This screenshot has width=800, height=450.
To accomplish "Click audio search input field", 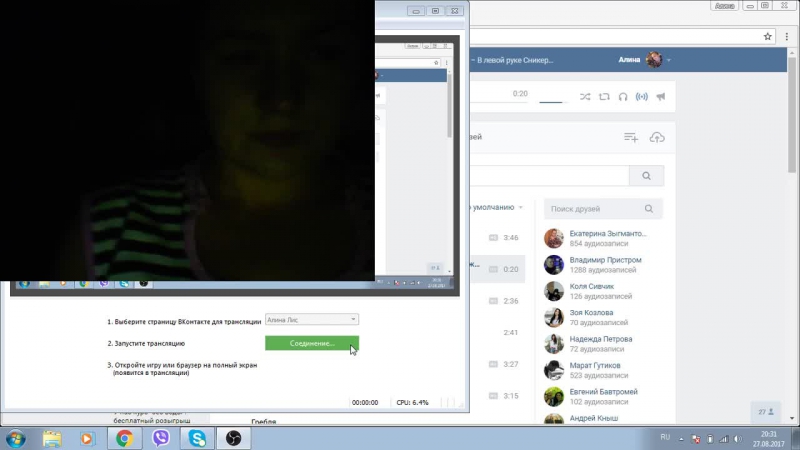I will pyautogui.click(x=549, y=176).
